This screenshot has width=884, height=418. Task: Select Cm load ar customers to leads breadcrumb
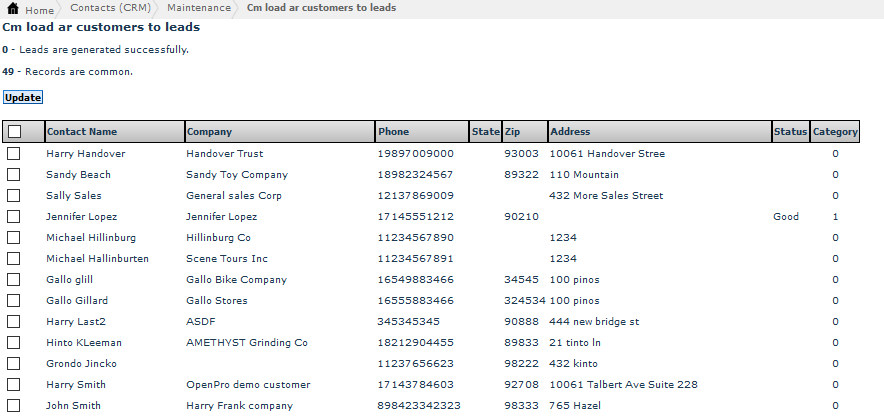(x=321, y=8)
